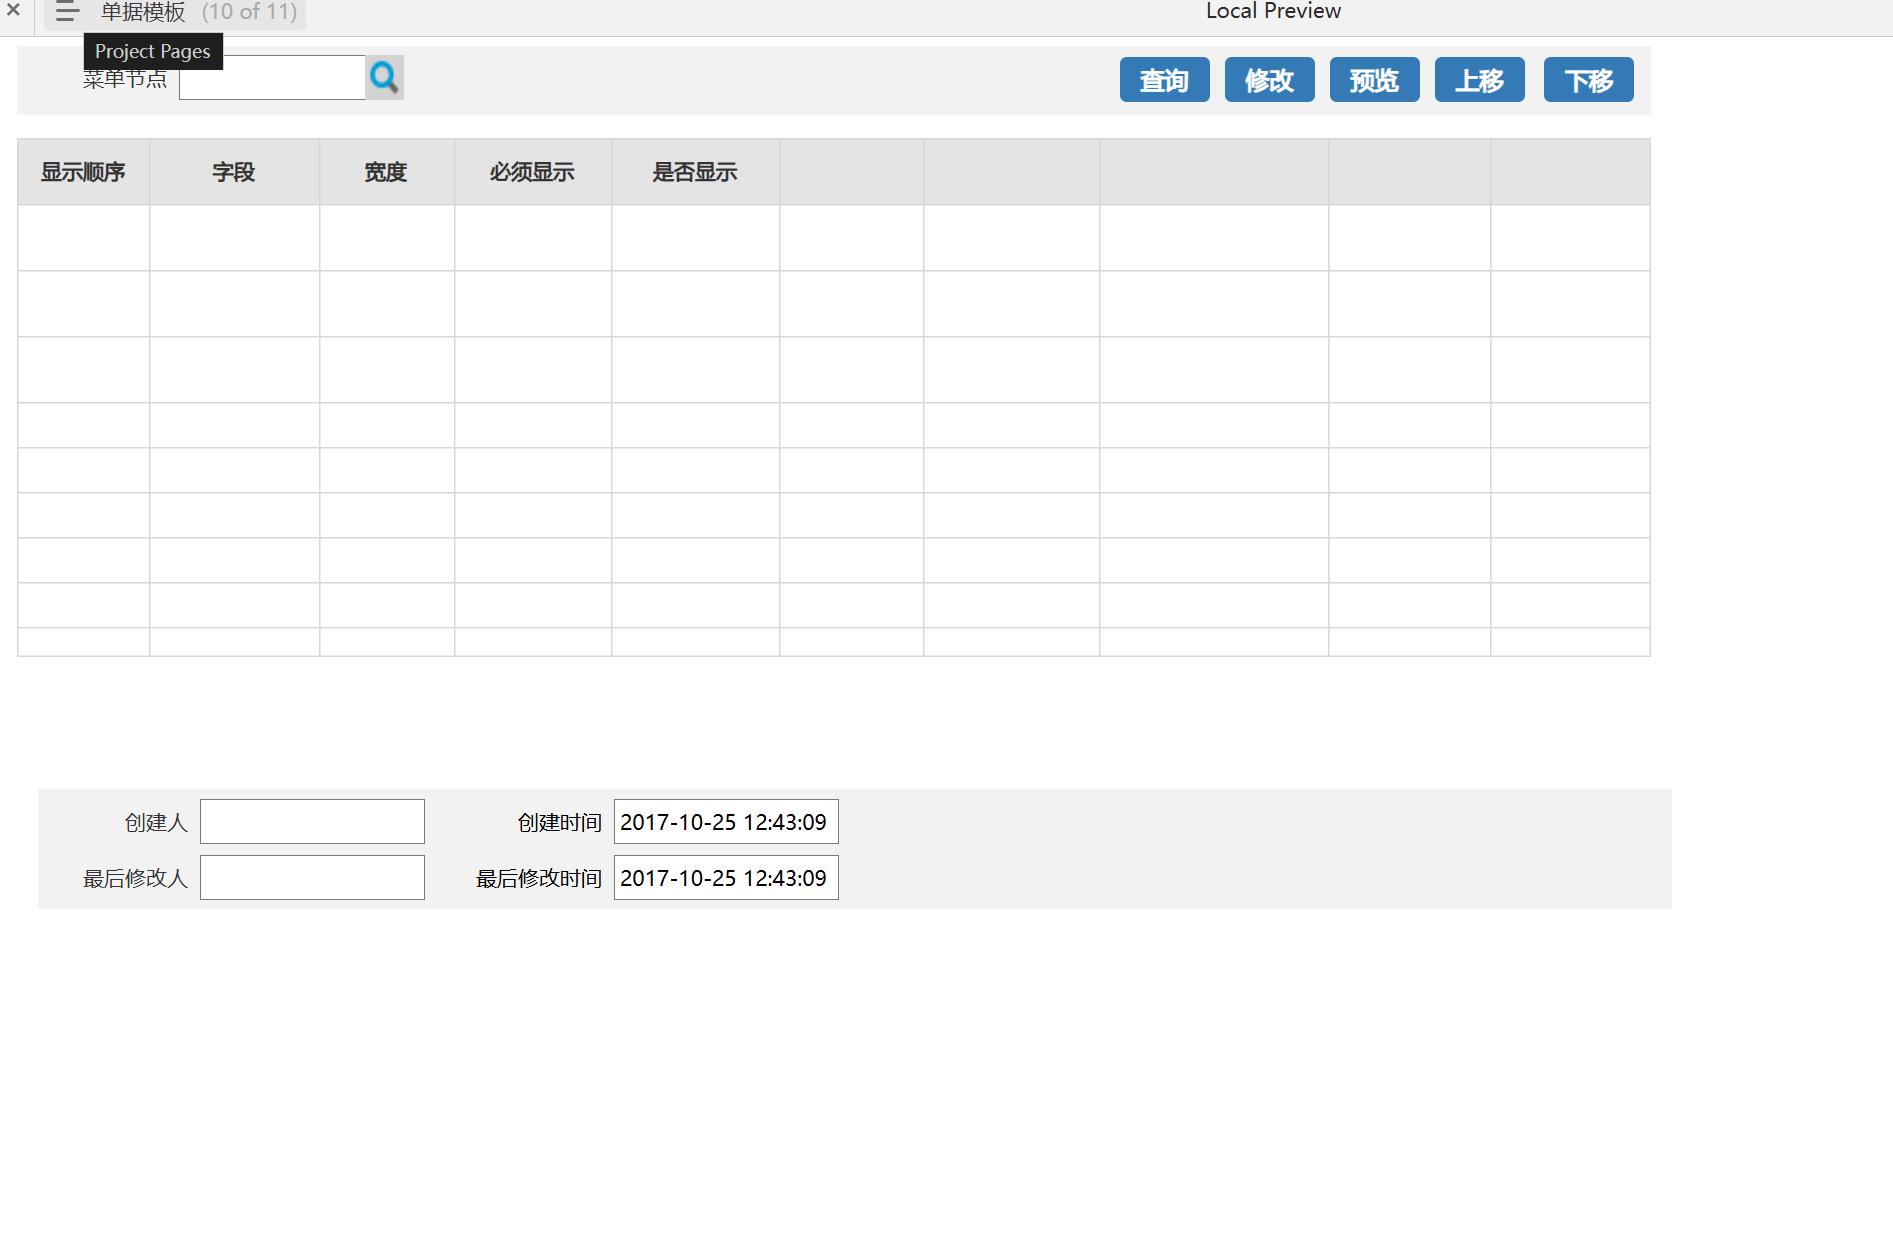Screen dimensions: 1893x1245
Task: Select the 宽度 column header
Action: (x=386, y=172)
